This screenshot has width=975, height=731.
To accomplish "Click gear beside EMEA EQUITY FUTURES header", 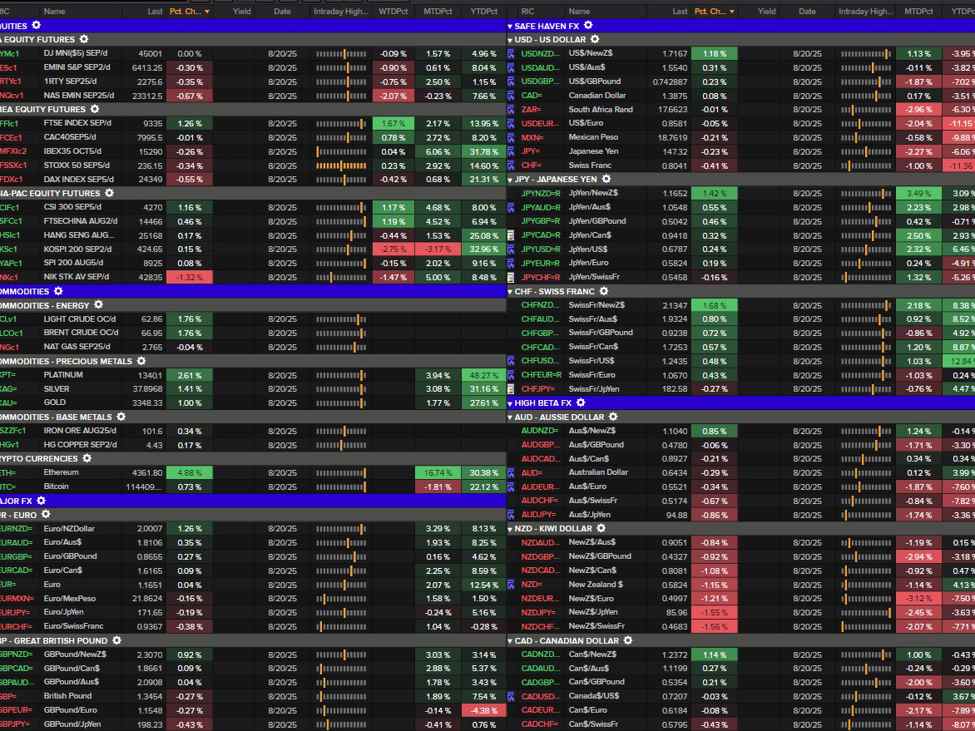I will tap(95, 109).
